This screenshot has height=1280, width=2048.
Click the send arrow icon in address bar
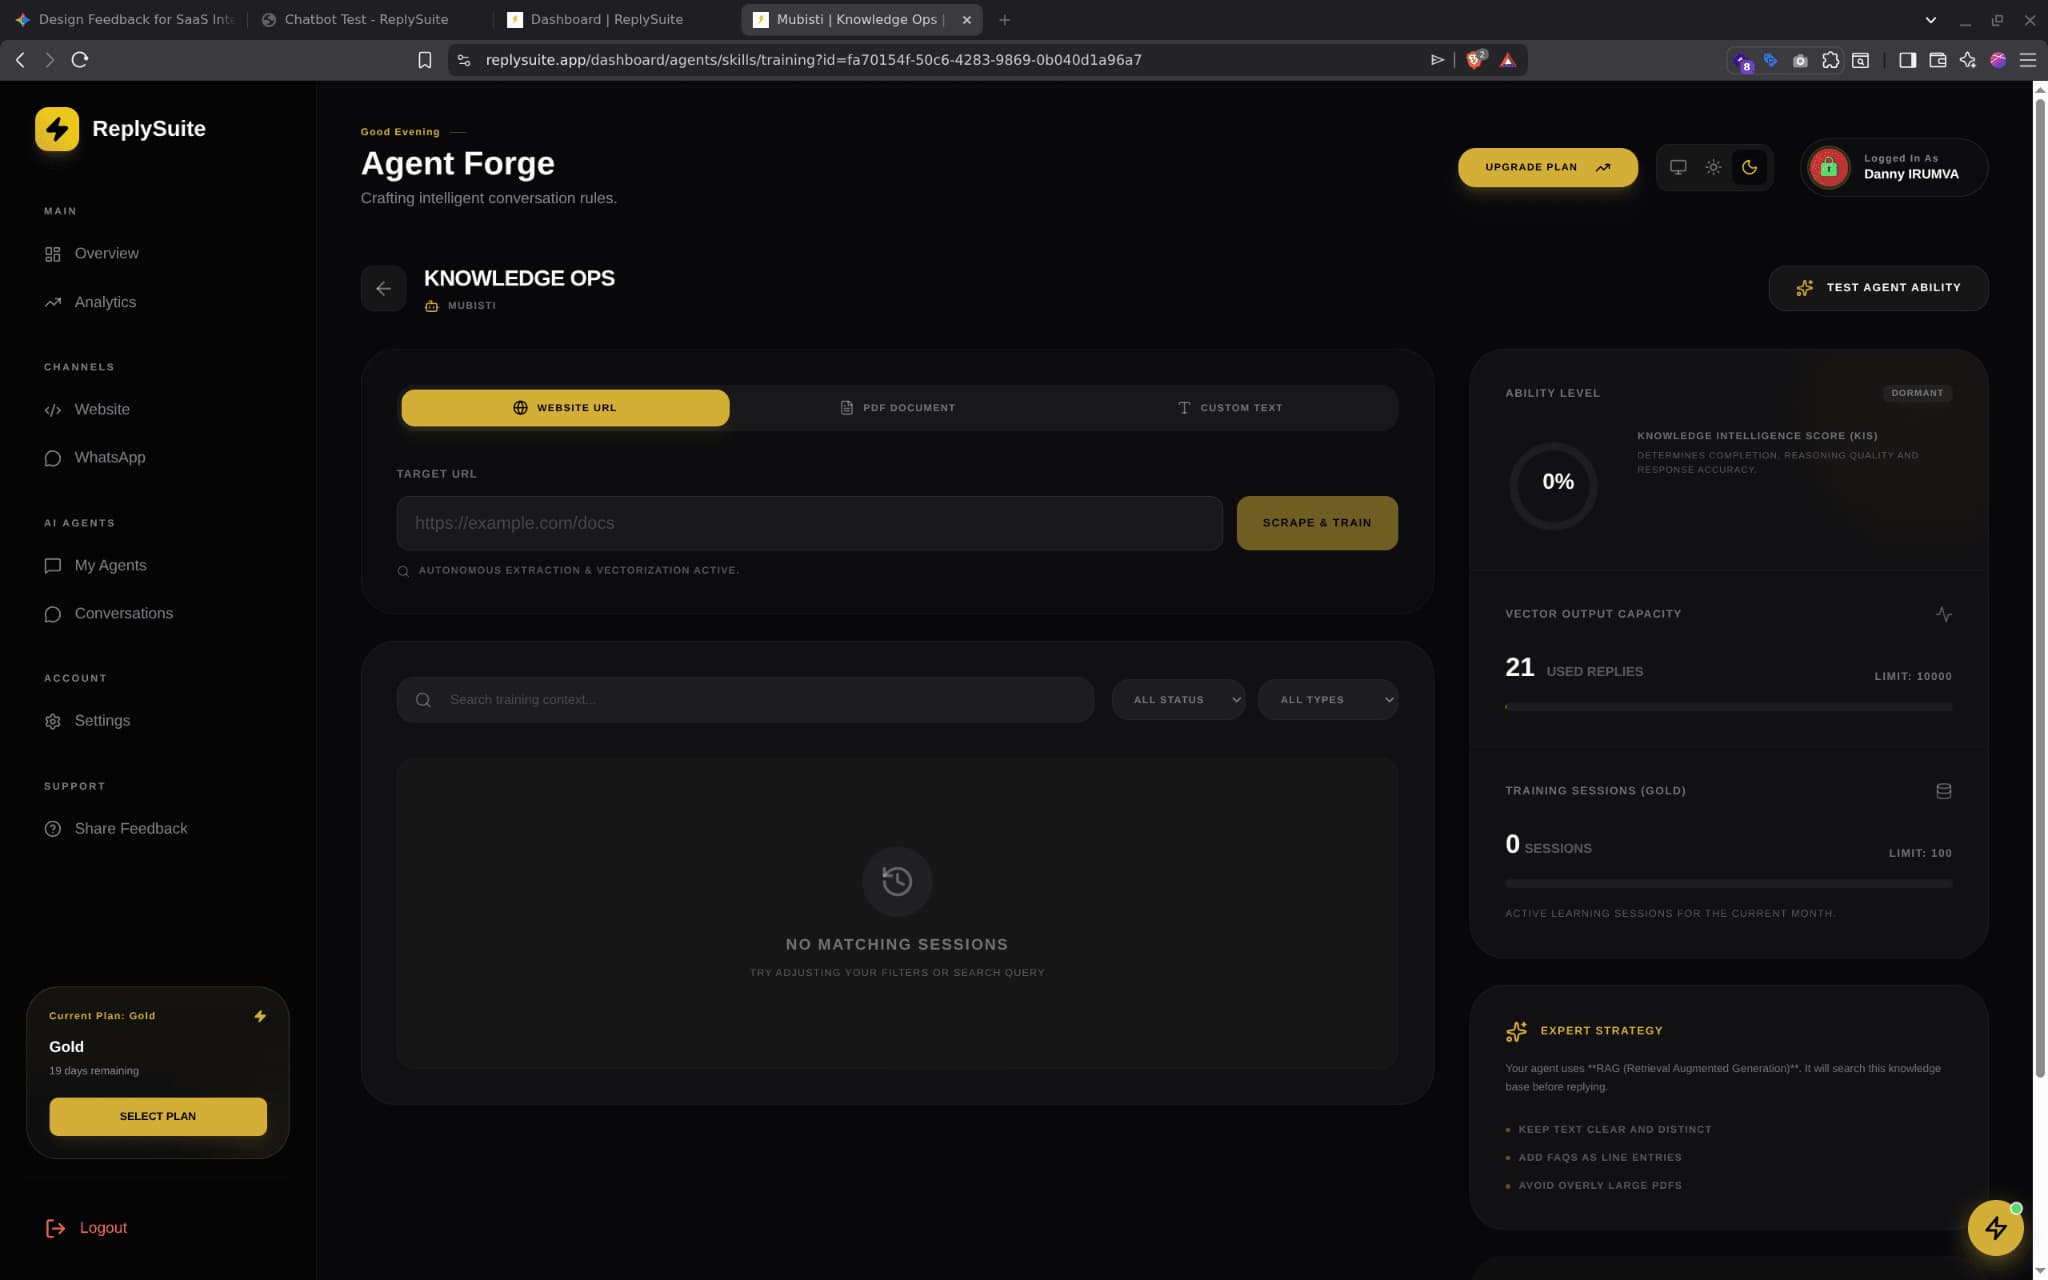click(x=1437, y=60)
